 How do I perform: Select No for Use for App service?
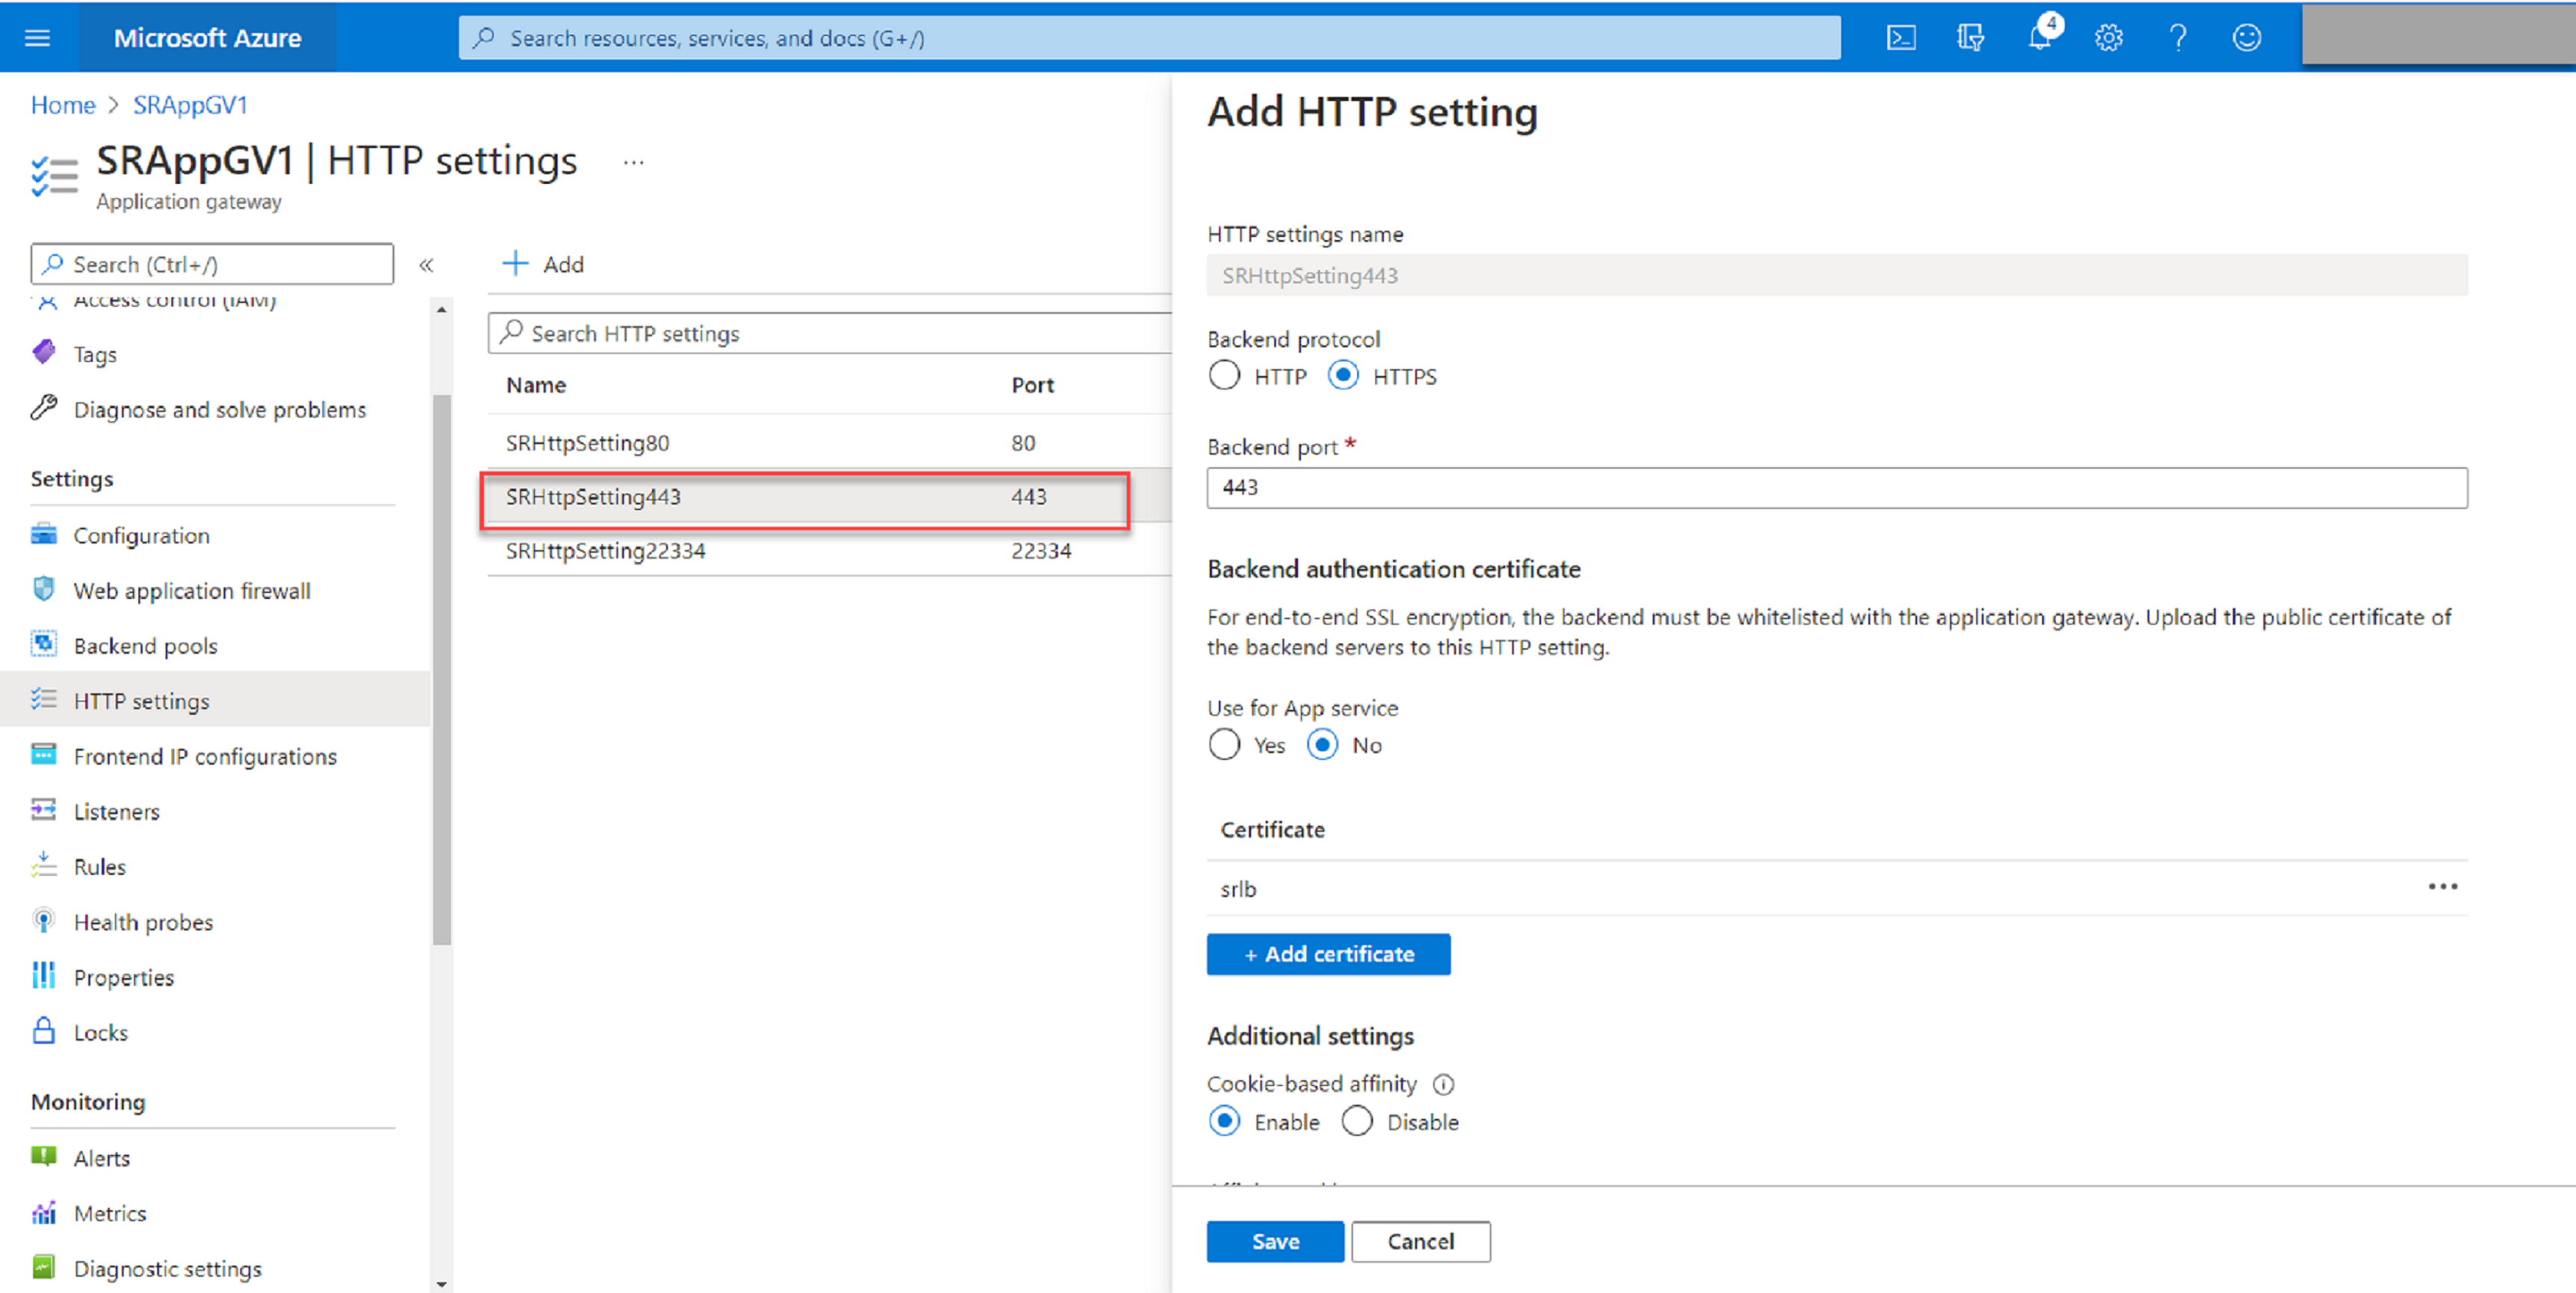1317,746
